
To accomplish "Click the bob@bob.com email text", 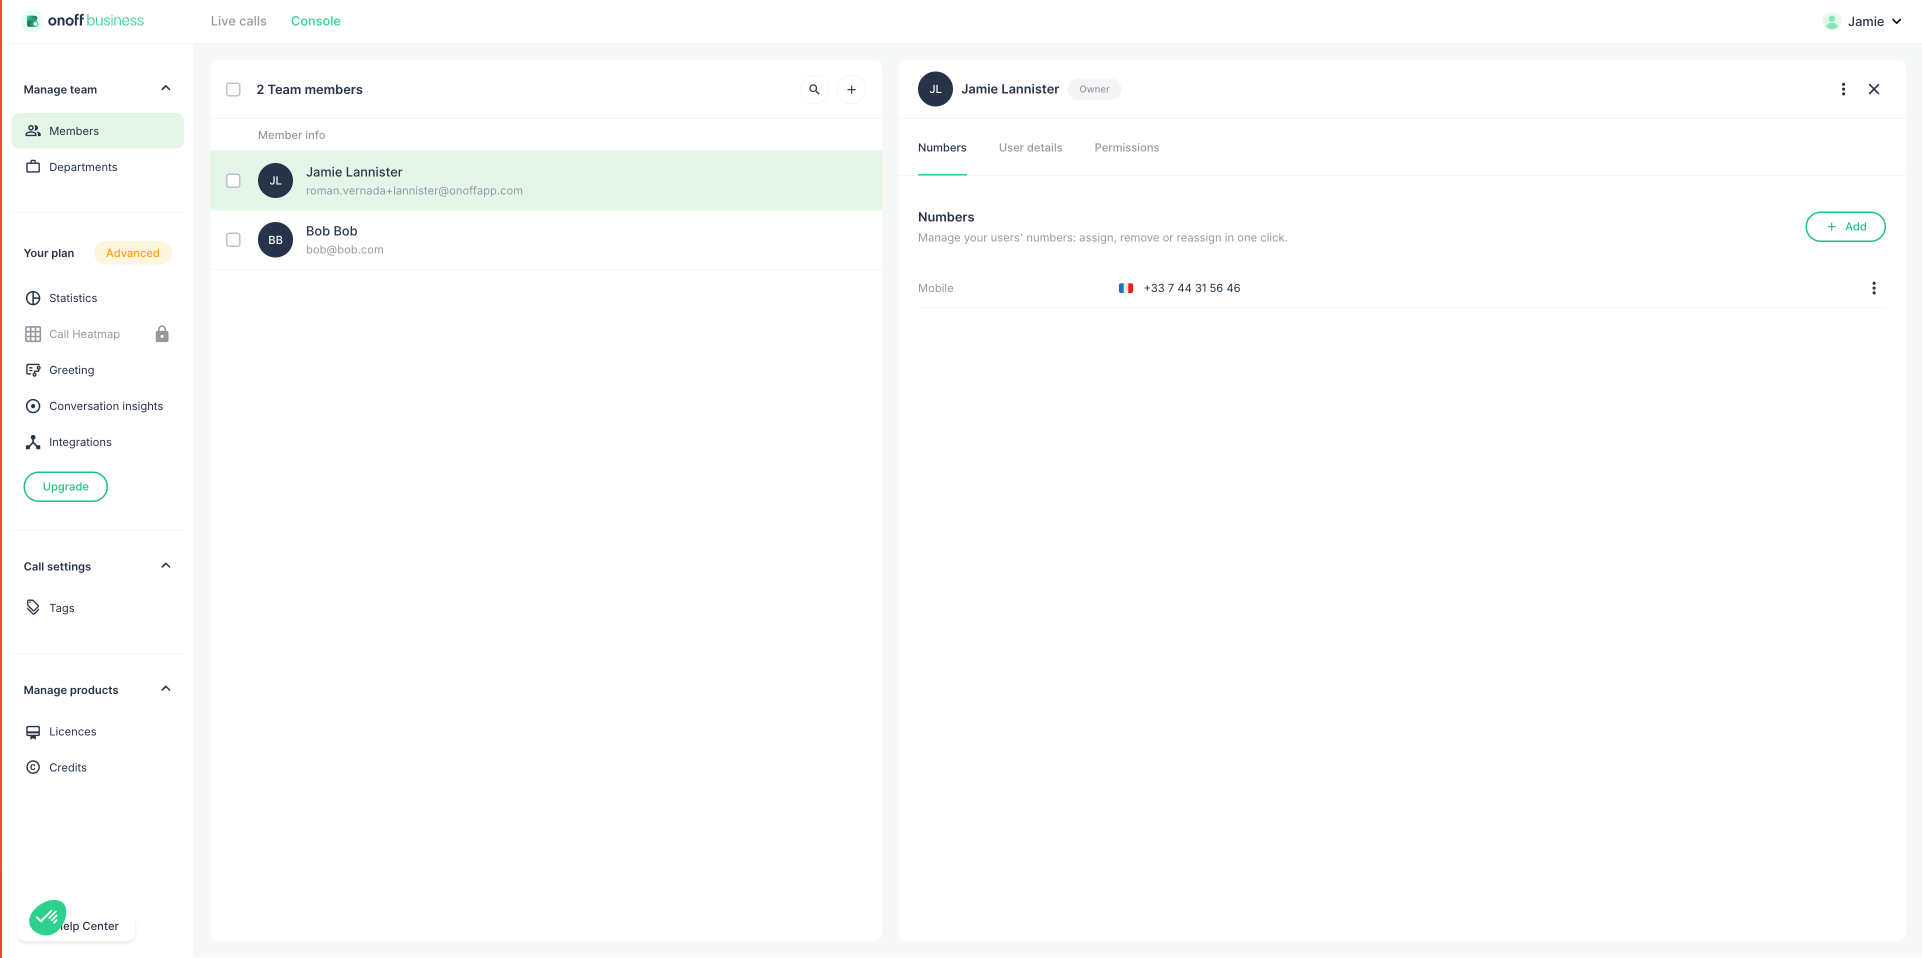I will 345,250.
